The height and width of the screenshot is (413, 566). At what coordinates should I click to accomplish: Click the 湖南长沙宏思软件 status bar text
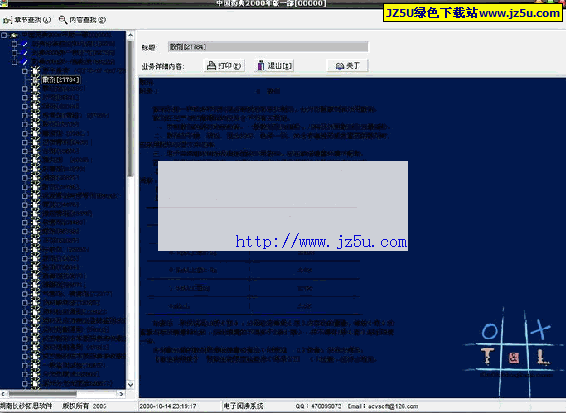coord(26,406)
